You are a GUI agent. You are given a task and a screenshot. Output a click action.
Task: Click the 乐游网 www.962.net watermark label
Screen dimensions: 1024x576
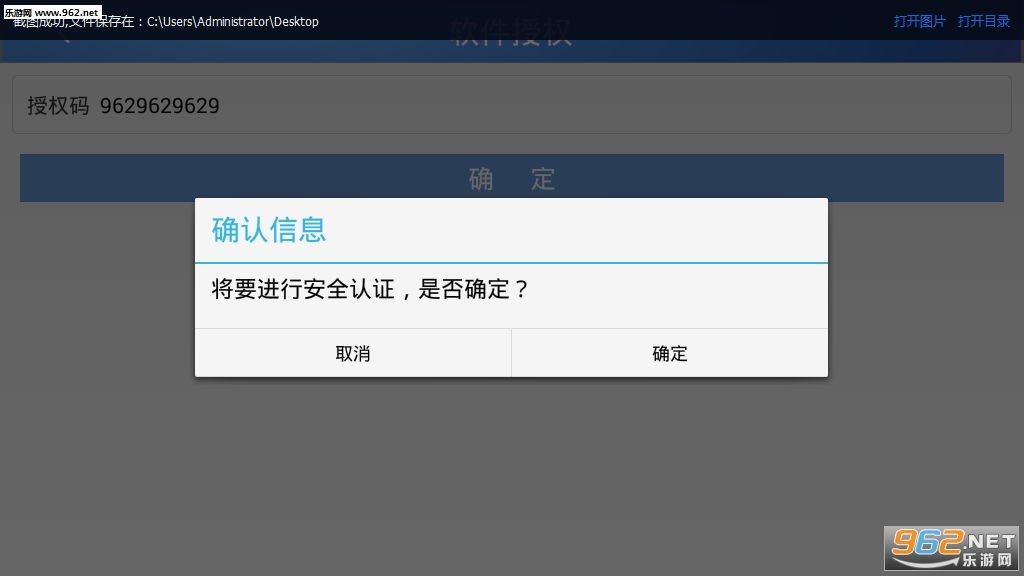coord(52,11)
